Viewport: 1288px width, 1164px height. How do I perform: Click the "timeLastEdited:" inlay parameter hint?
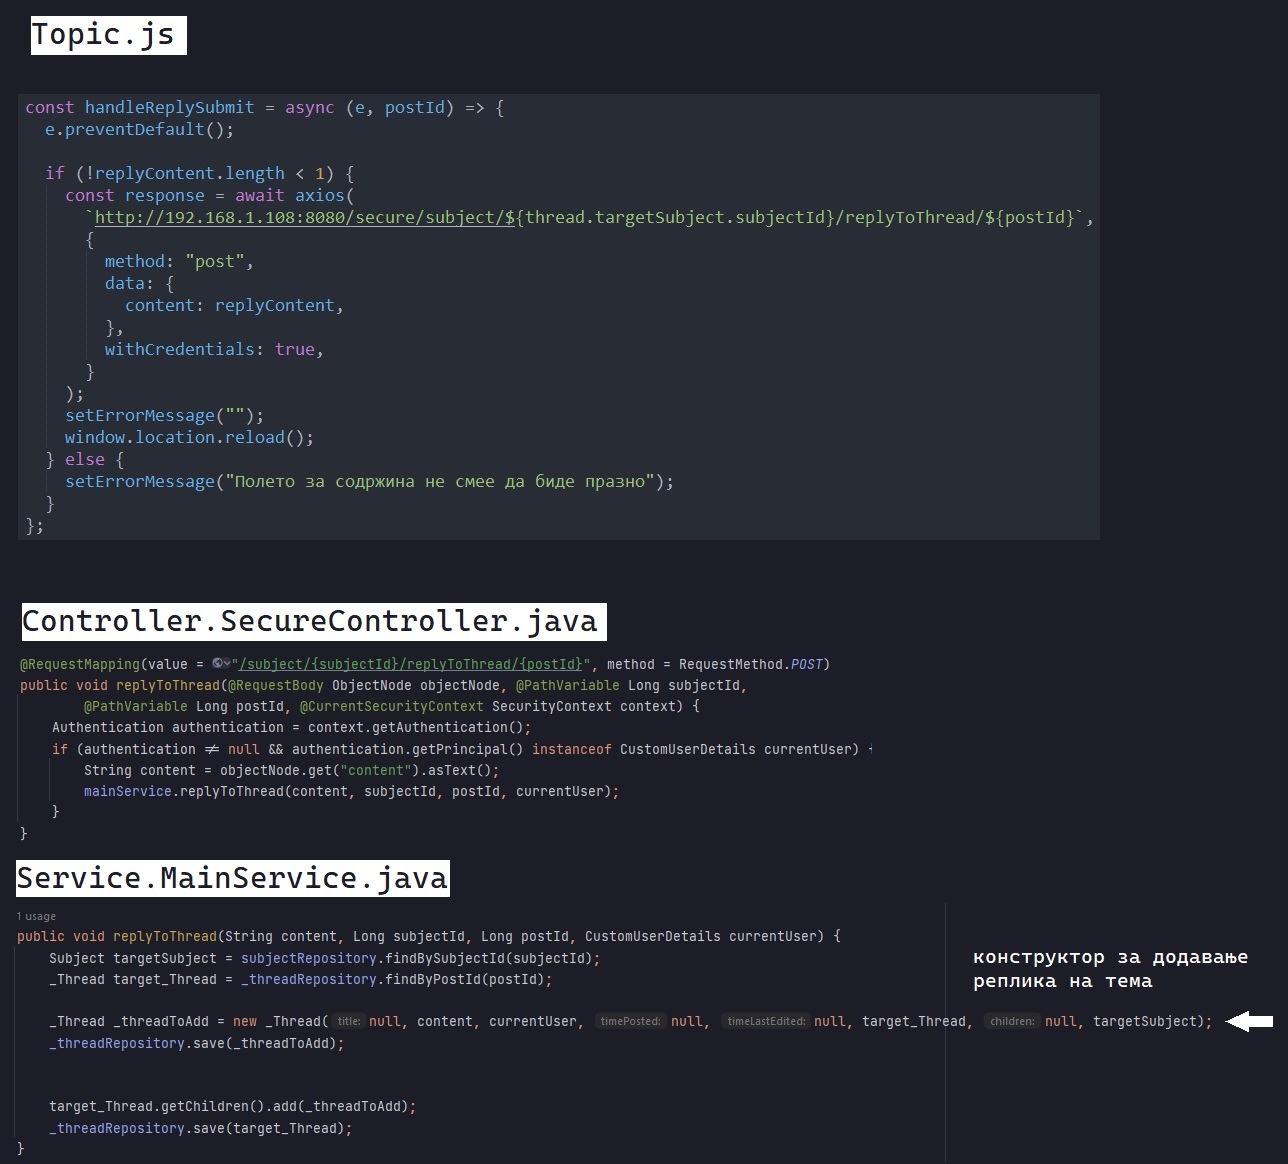coord(766,1021)
